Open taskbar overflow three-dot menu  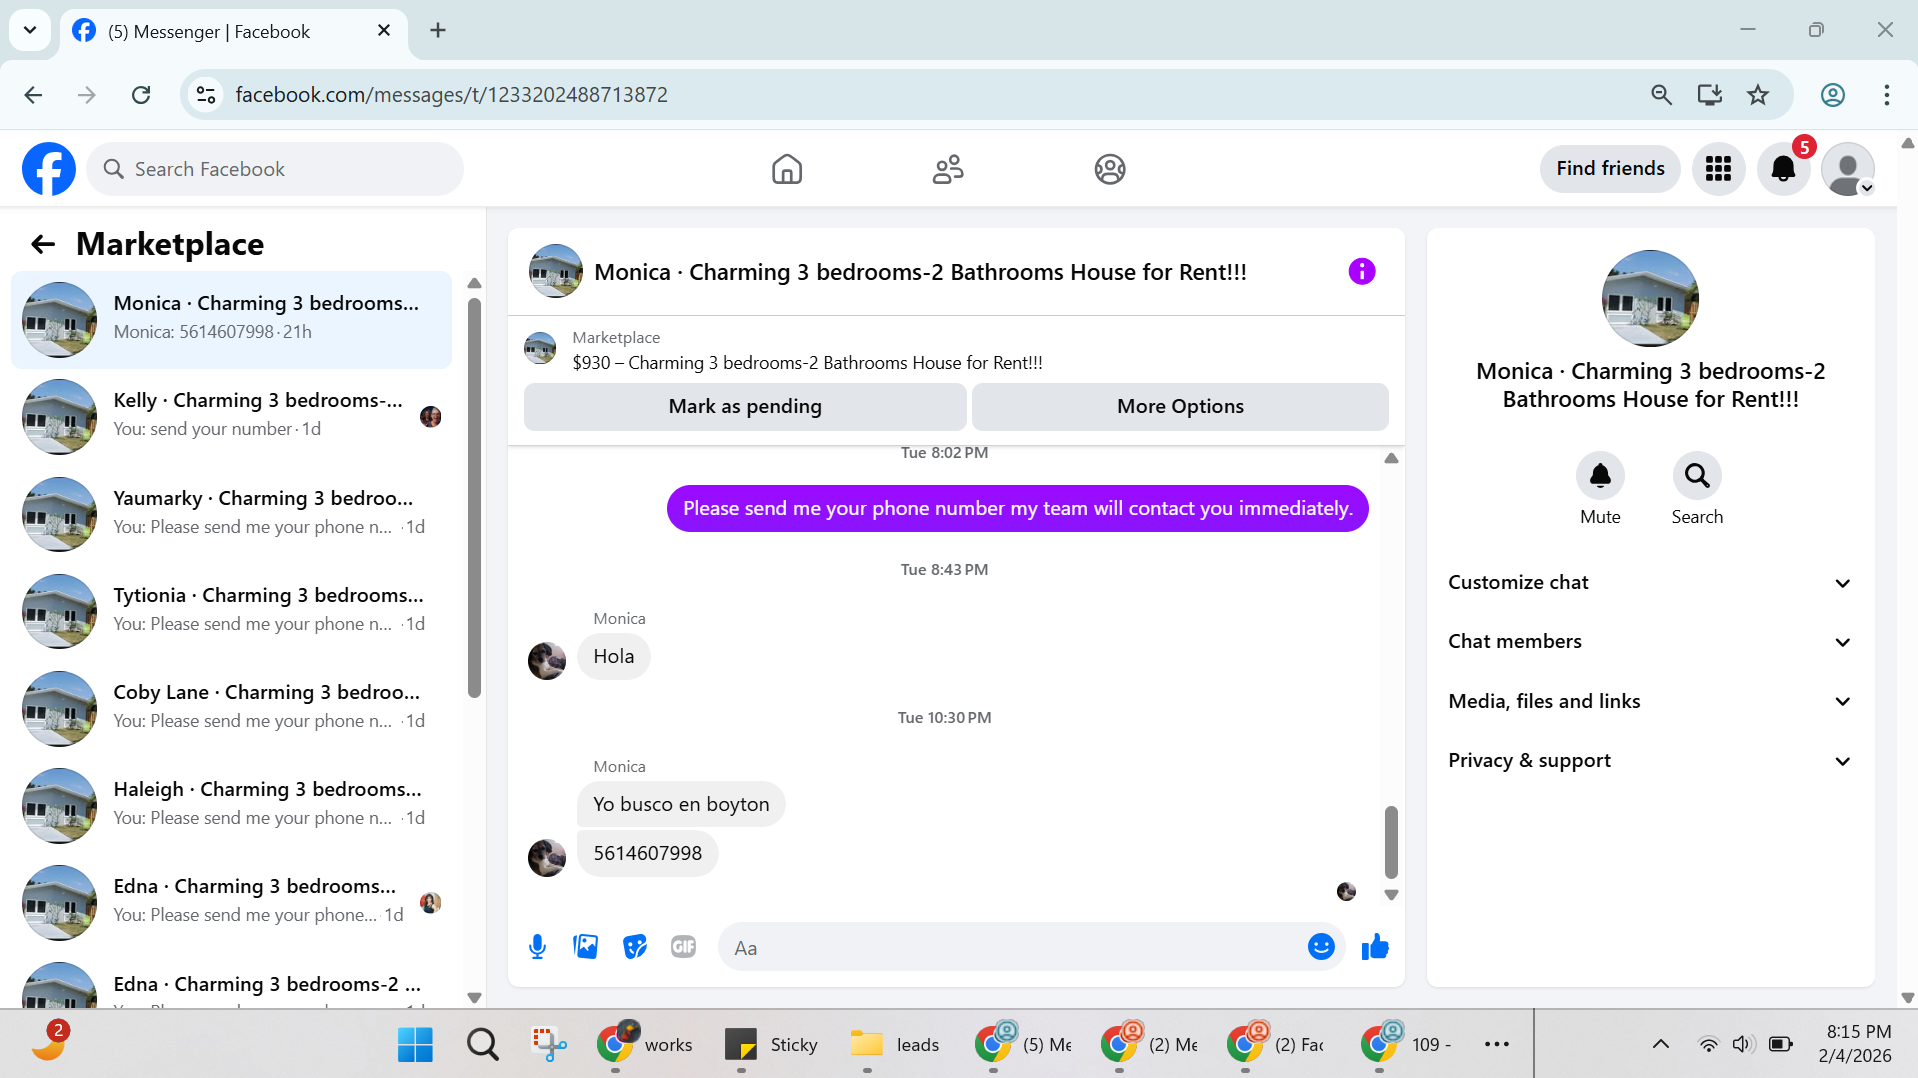(1497, 1044)
